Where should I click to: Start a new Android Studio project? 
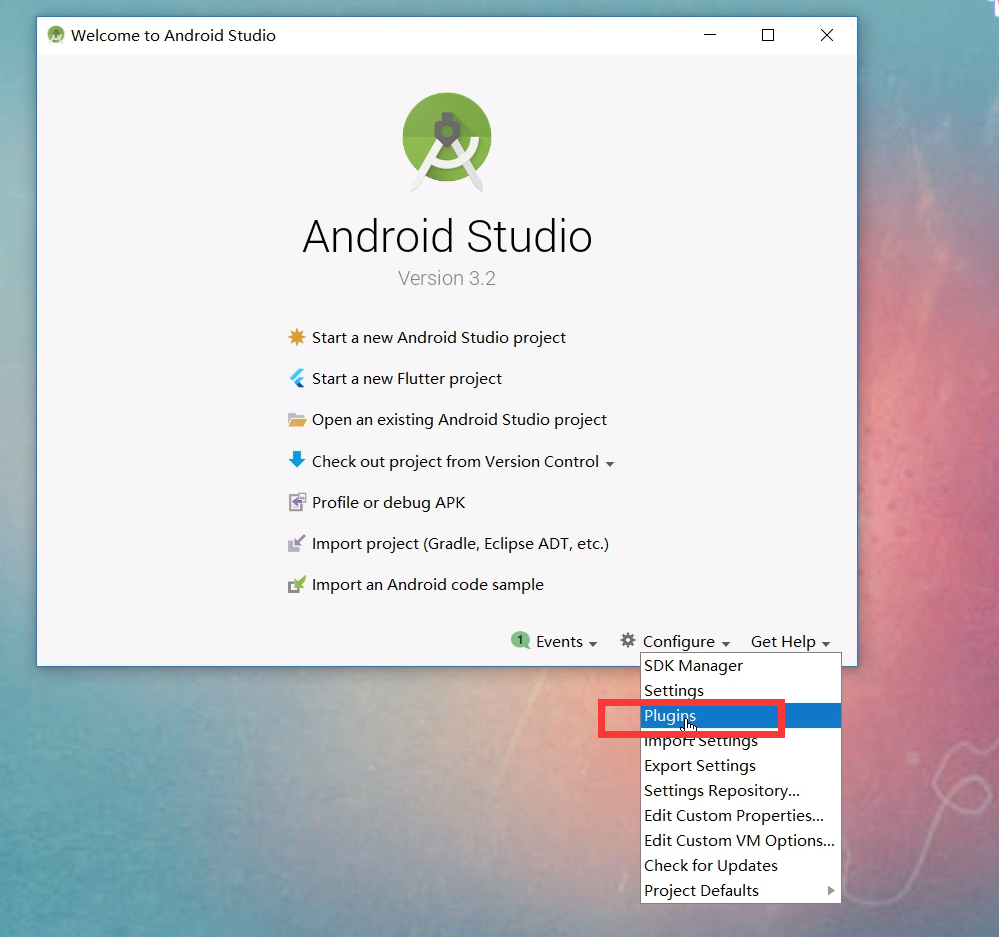[x=438, y=338]
